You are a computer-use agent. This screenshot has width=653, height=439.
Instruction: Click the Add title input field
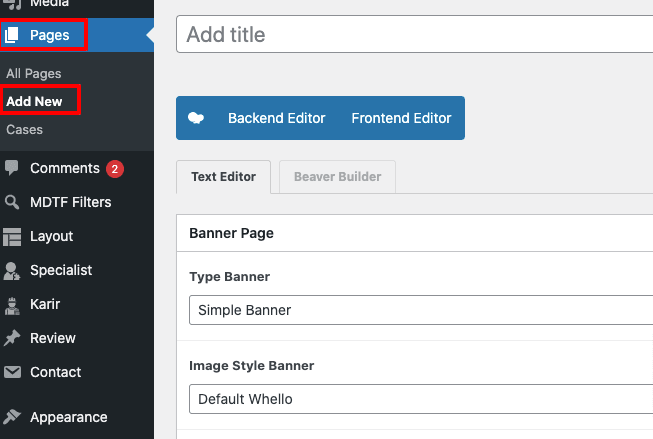point(415,35)
